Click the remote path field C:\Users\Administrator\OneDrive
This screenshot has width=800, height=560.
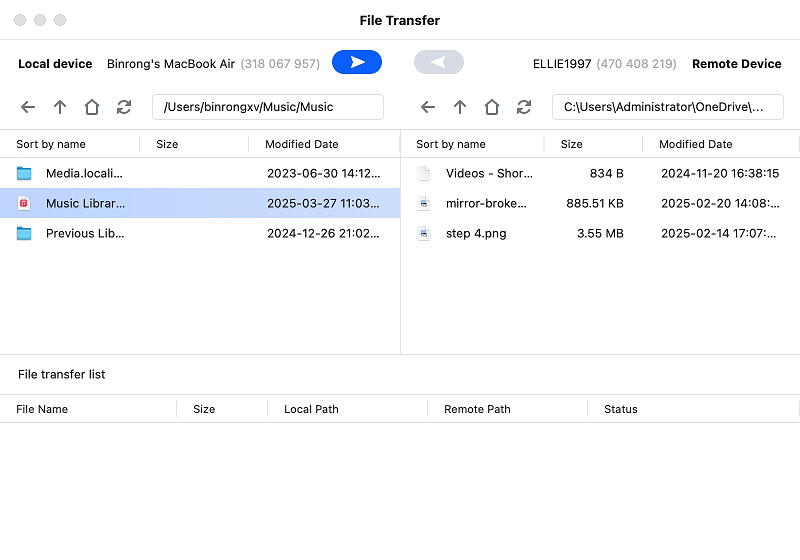(x=667, y=107)
